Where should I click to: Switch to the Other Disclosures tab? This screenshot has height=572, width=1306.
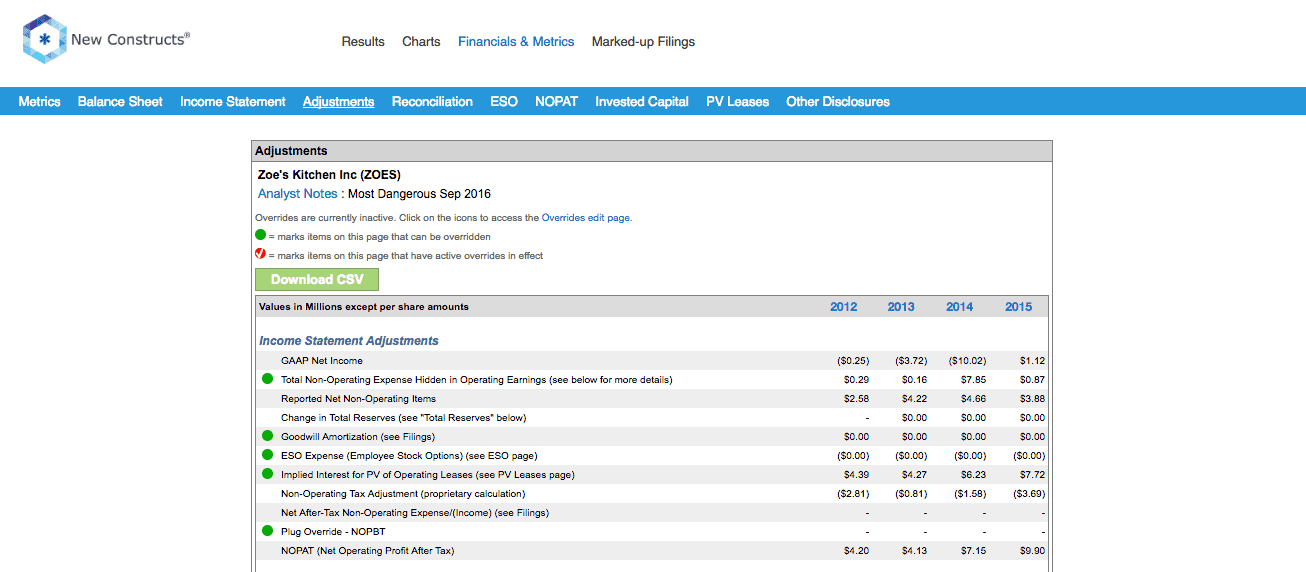coord(838,101)
